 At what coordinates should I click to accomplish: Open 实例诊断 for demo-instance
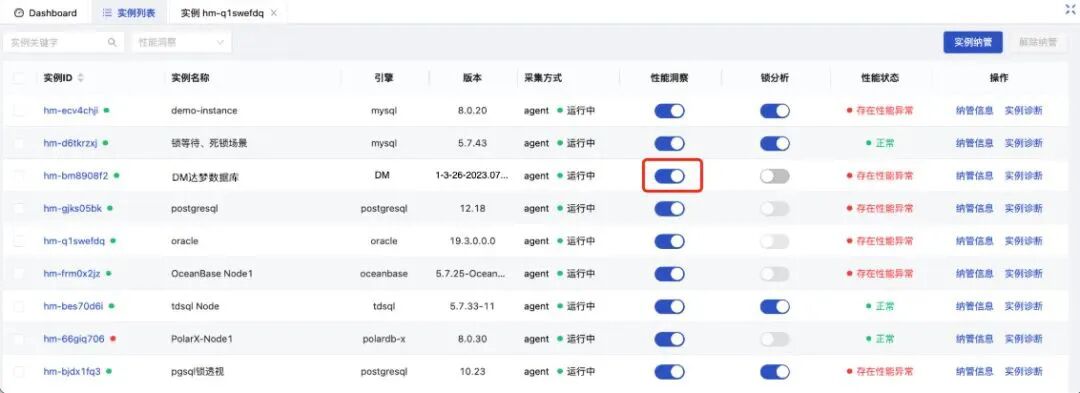click(1024, 110)
